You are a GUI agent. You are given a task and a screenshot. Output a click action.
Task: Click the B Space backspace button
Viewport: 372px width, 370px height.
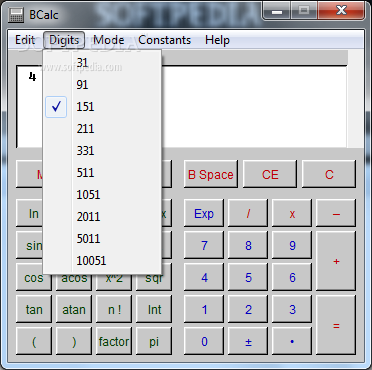tap(211, 174)
